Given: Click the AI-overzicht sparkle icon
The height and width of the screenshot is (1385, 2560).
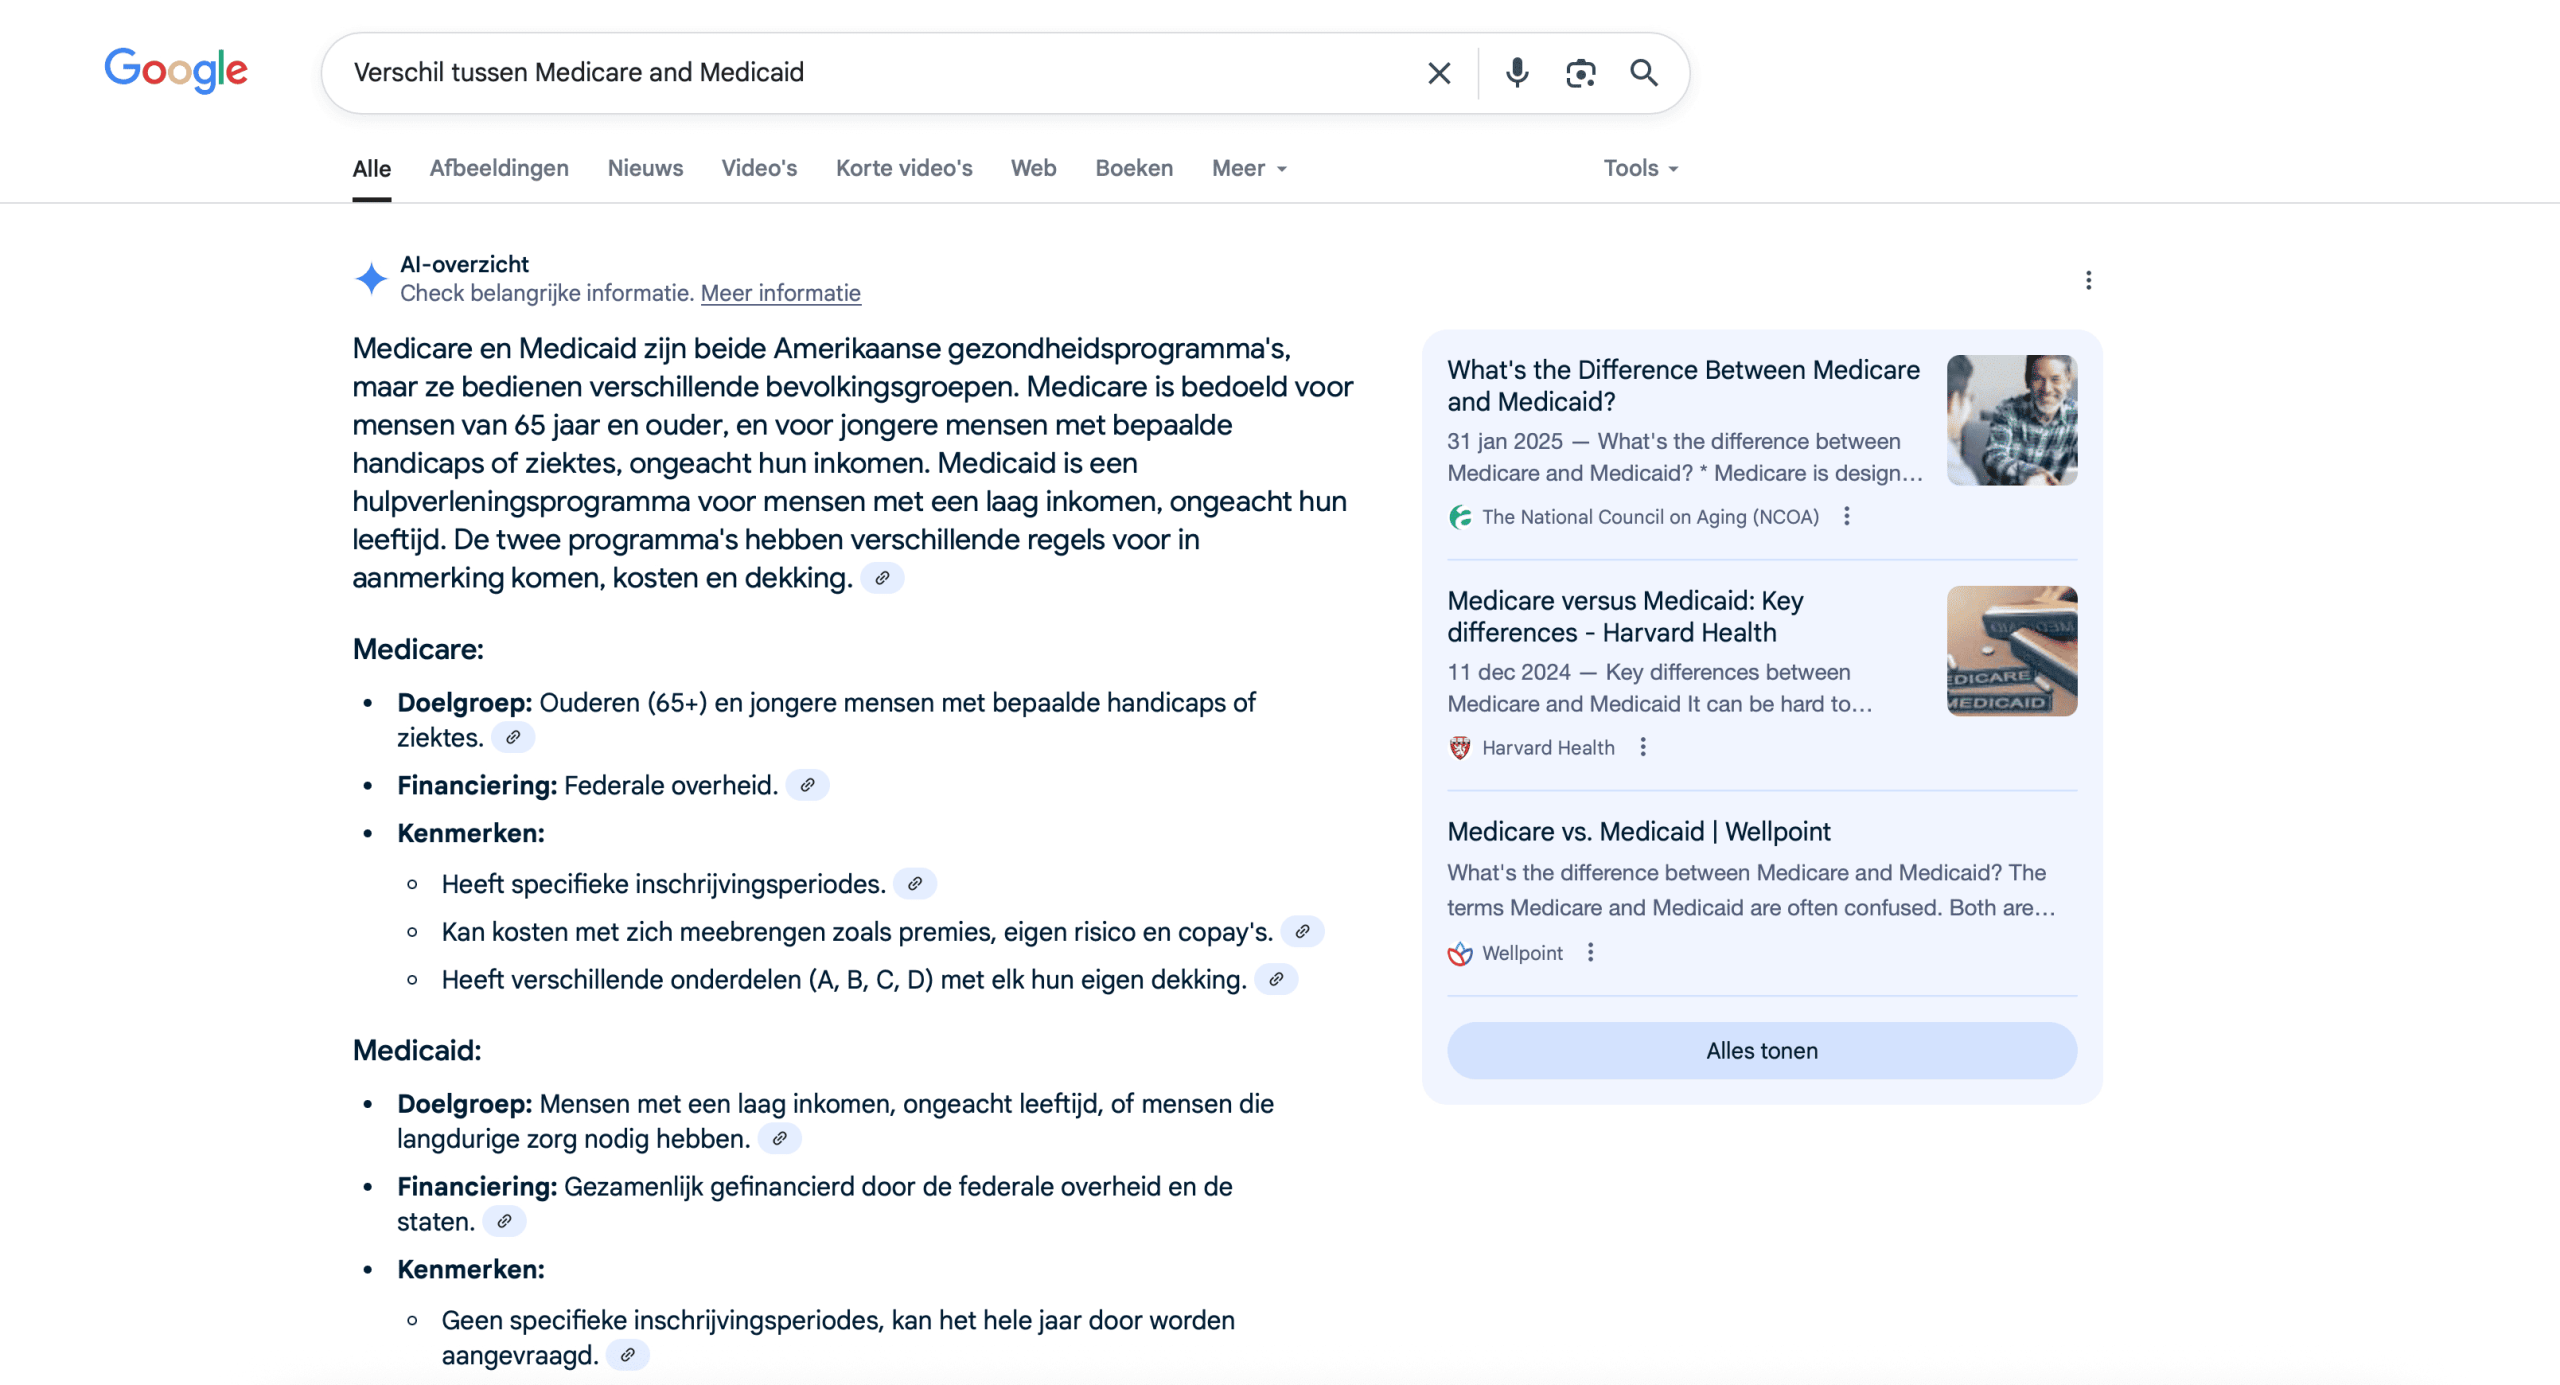Looking at the screenshot, I should click(x=371, y=278).
